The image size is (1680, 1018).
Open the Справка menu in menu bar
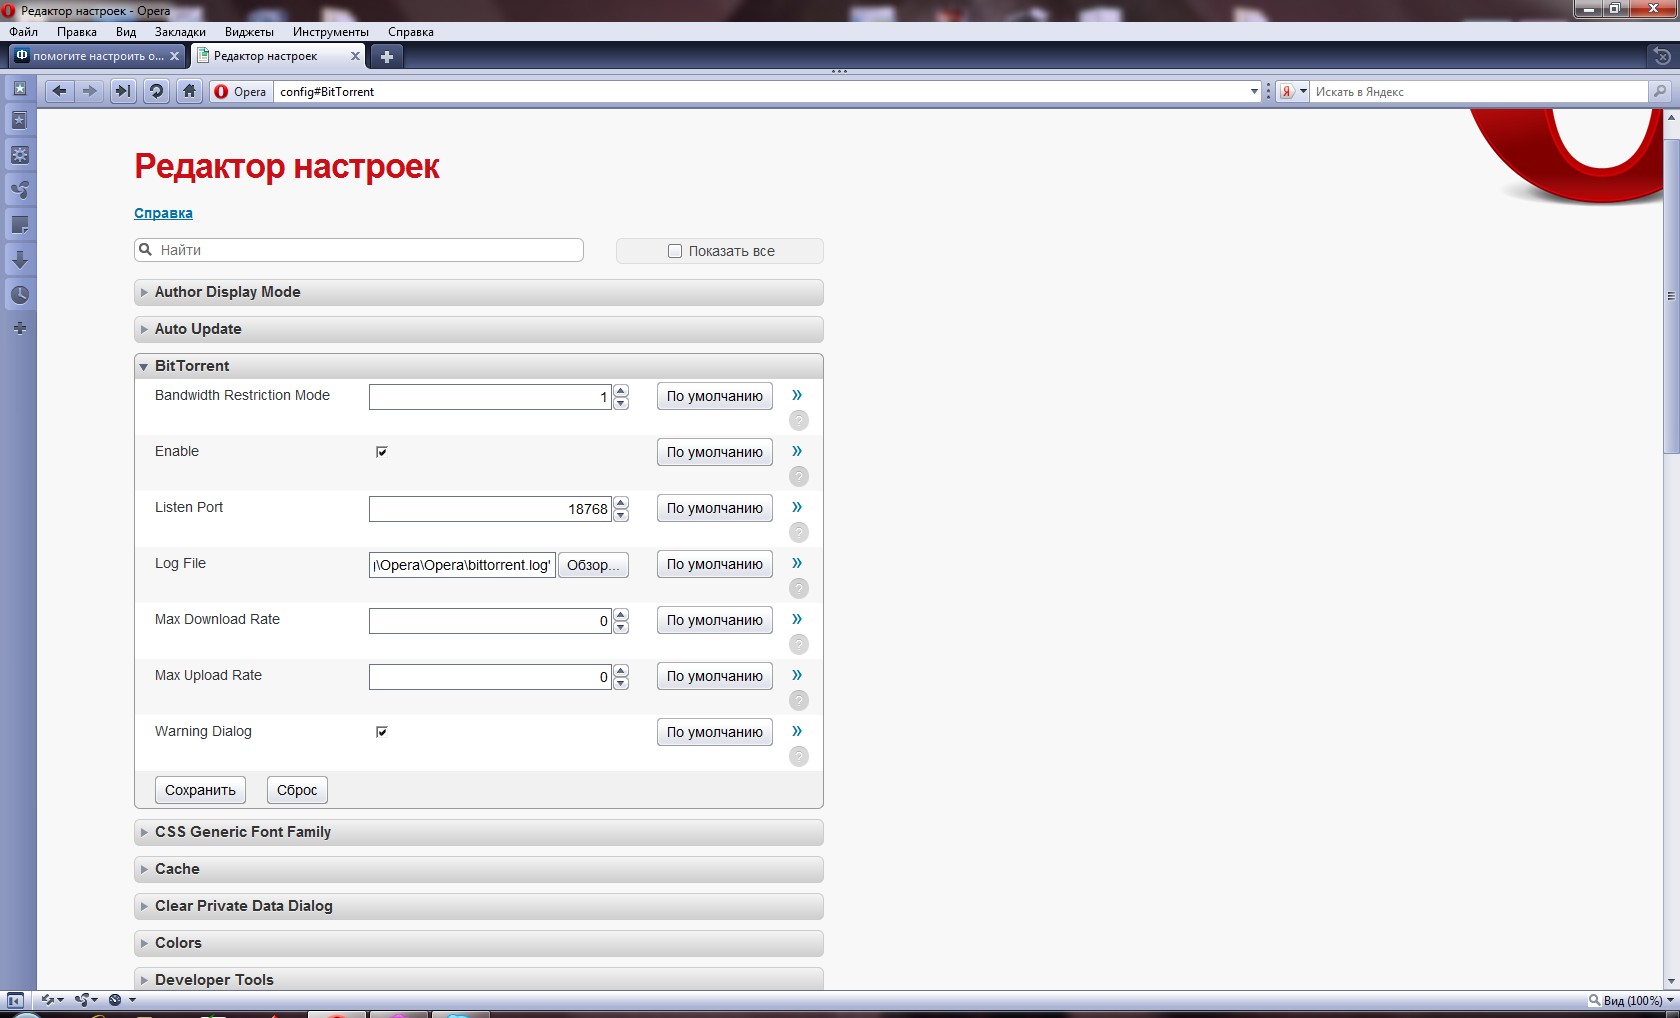[411, 32]
